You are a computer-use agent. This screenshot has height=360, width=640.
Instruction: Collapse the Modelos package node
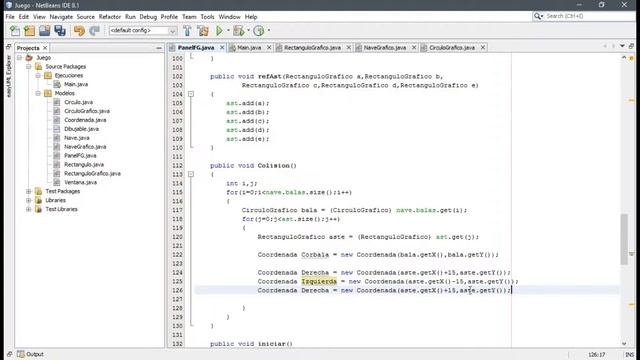point(38,93)
